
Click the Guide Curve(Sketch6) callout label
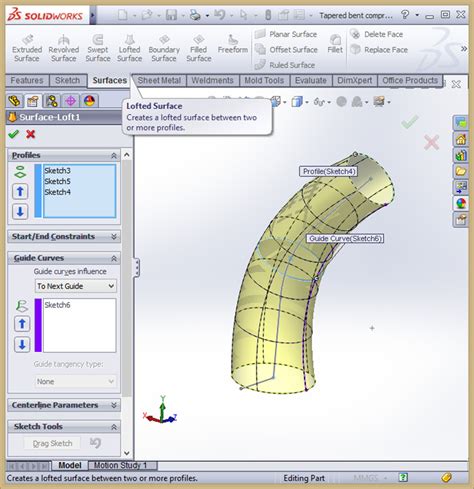coord(345,238)
